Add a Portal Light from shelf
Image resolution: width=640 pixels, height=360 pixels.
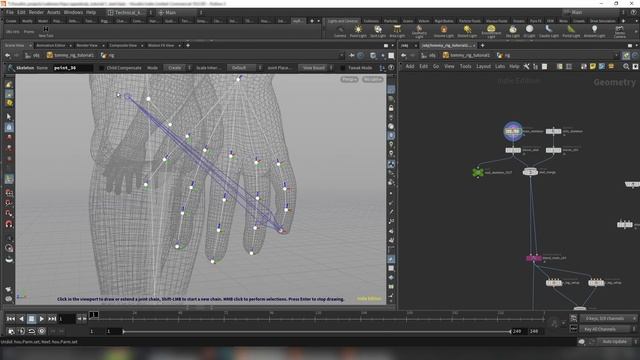tap(571, 31)
